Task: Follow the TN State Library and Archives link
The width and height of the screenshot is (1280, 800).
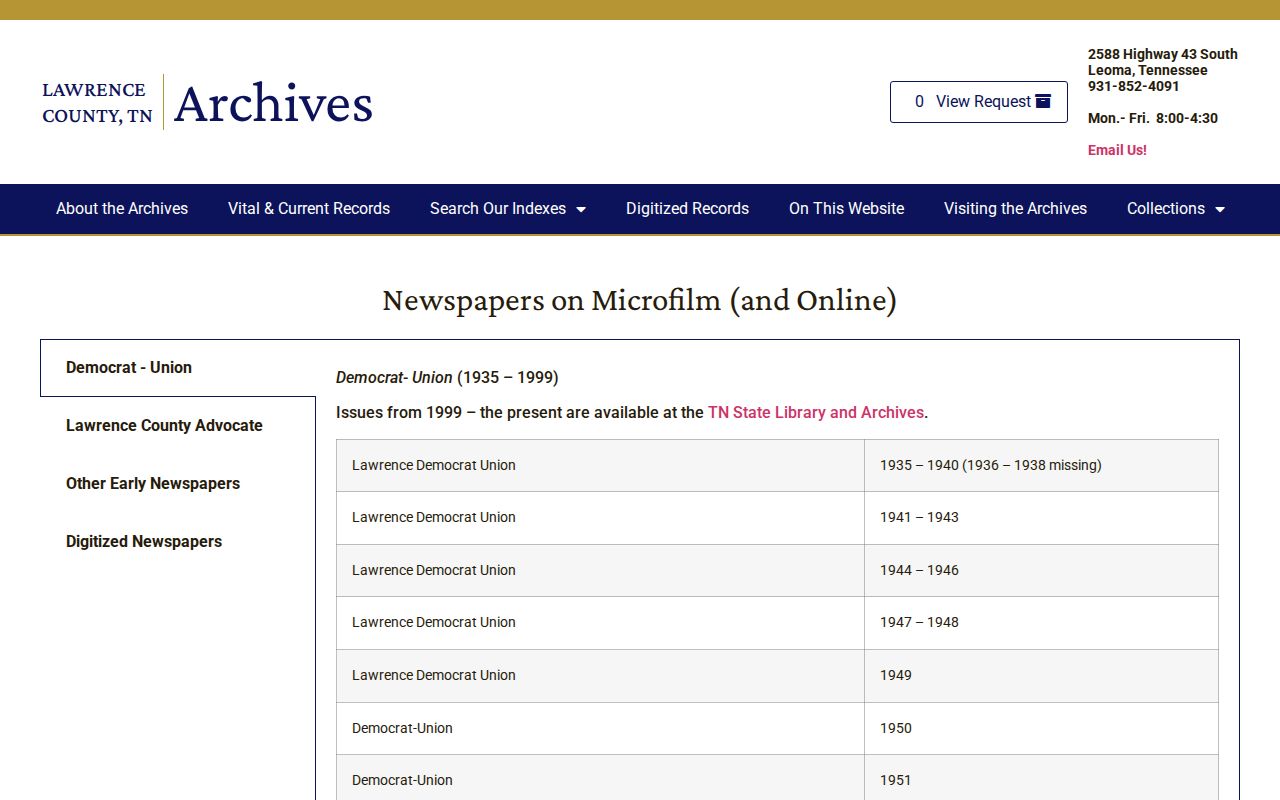Action: coord(816,412)
